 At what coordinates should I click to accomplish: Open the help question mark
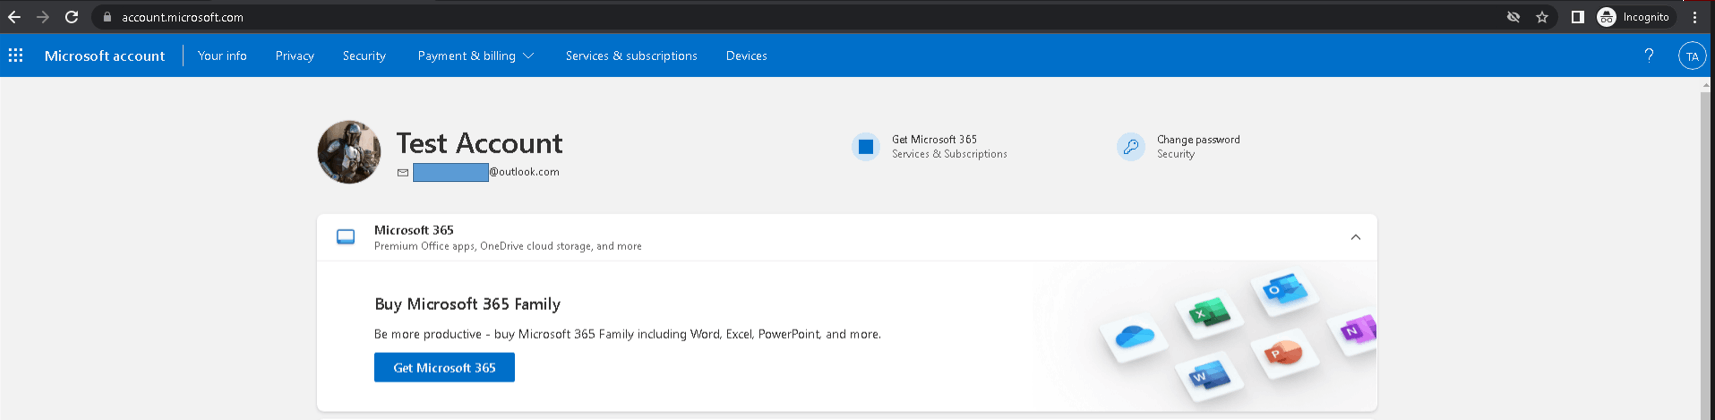[x=1649, y=56]
